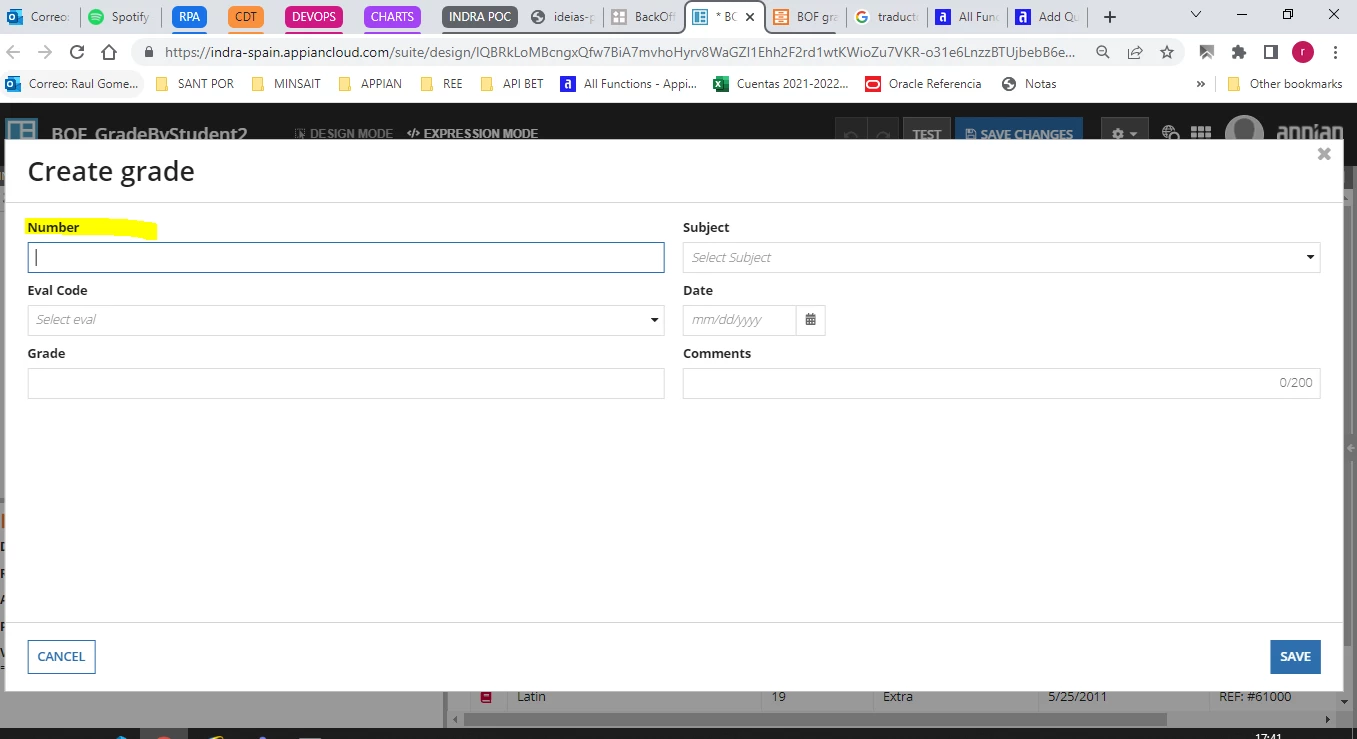Viewport: 1357px width, 739px height.
Task: Toggle the browser side panel icon
Action: tap(1271, 52)
